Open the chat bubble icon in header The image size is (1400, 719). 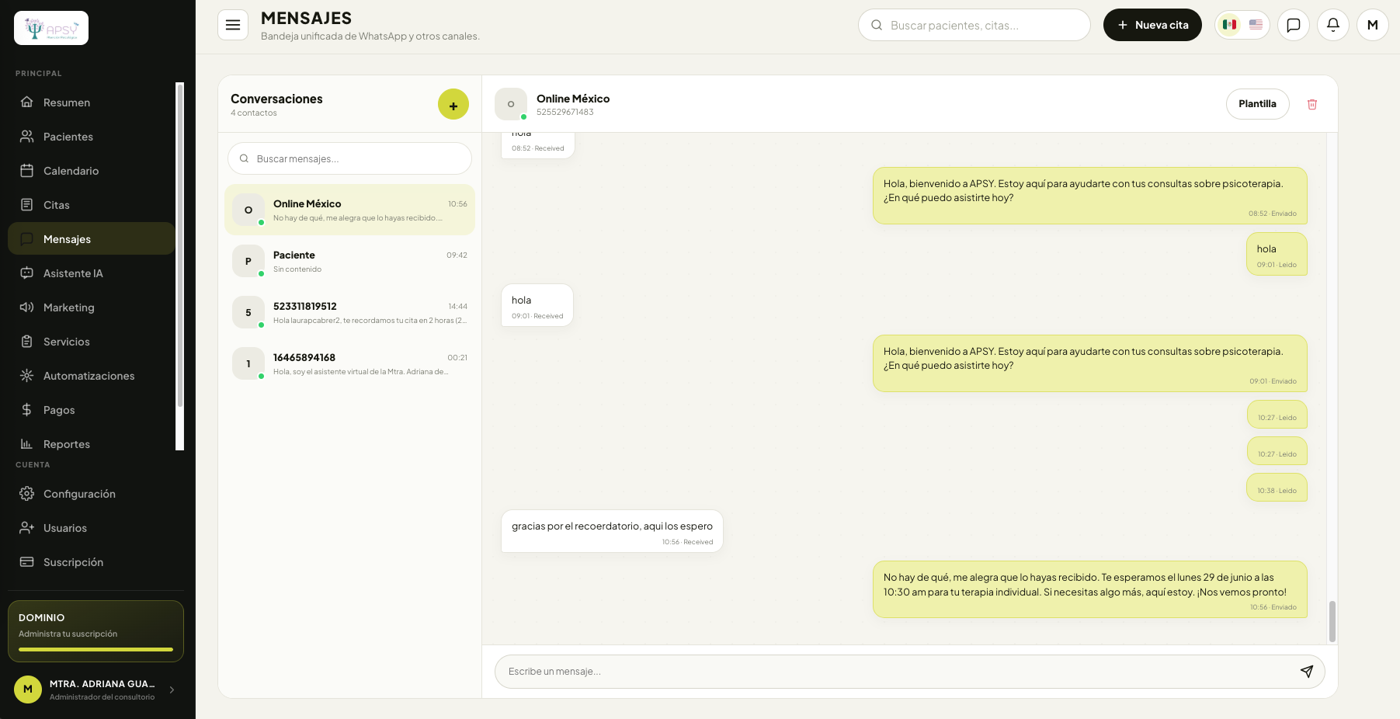point(1293,25)
